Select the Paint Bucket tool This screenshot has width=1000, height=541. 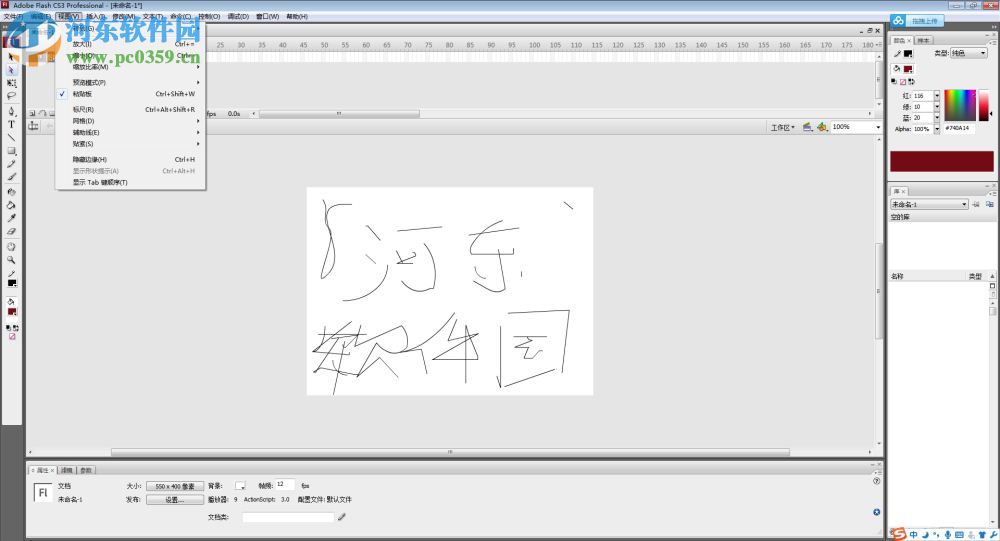point(11,205)
